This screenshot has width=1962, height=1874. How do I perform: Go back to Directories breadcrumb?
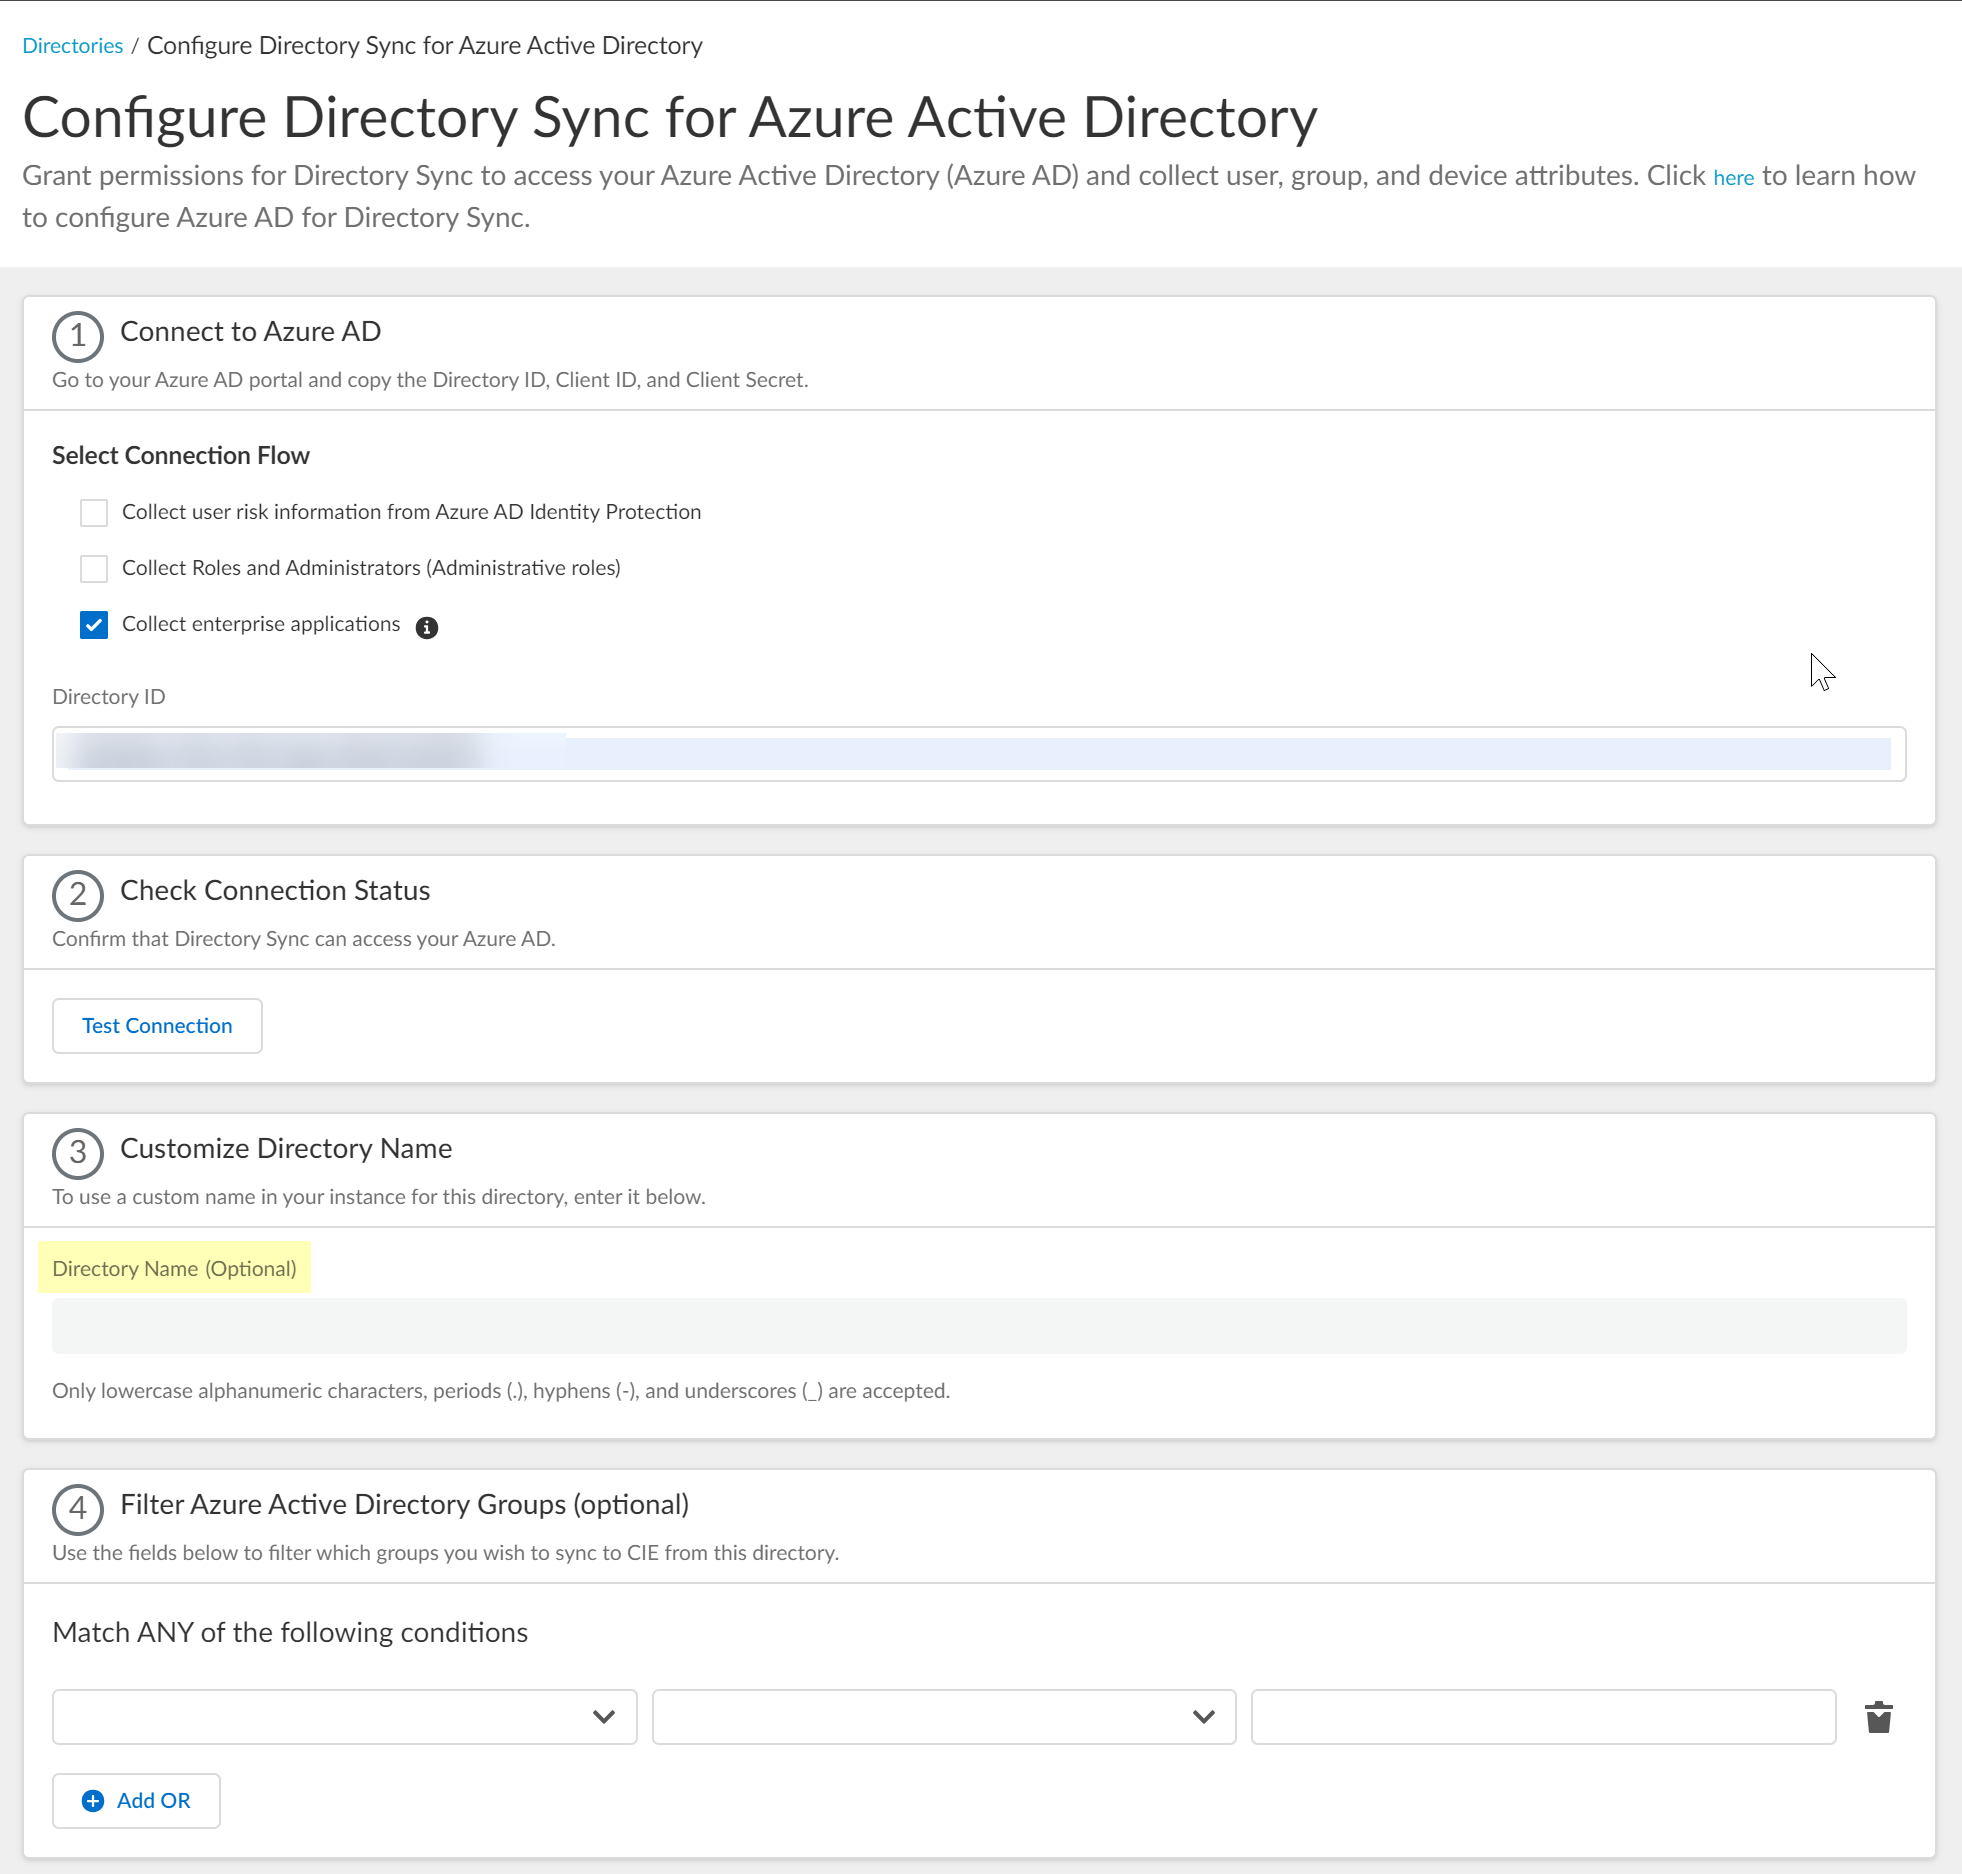coord(72,46)
